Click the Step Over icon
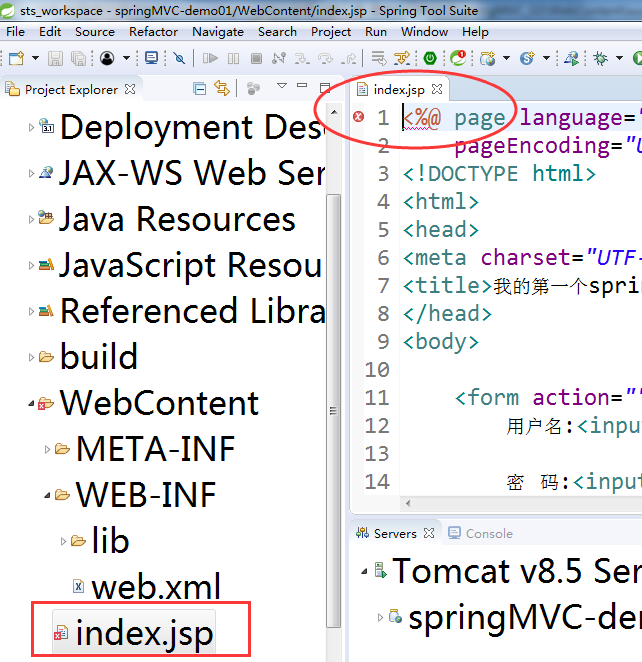 click(325, 58)
